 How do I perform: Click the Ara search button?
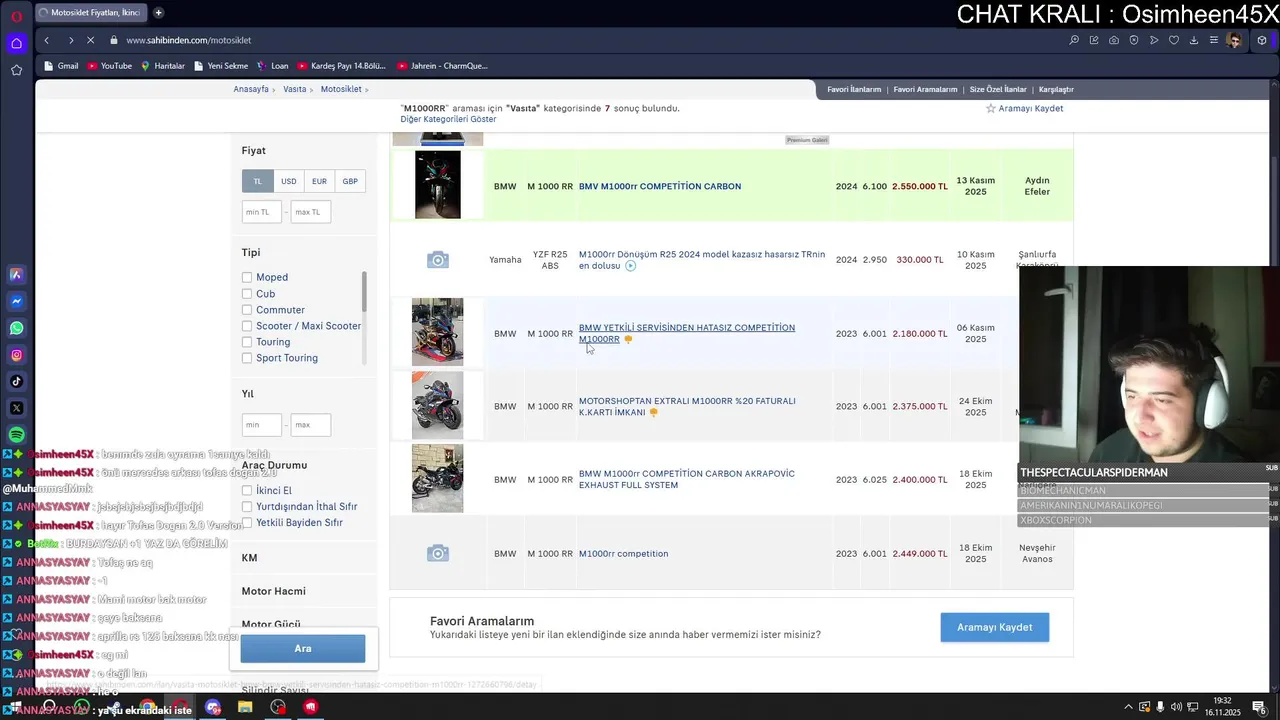303,648
